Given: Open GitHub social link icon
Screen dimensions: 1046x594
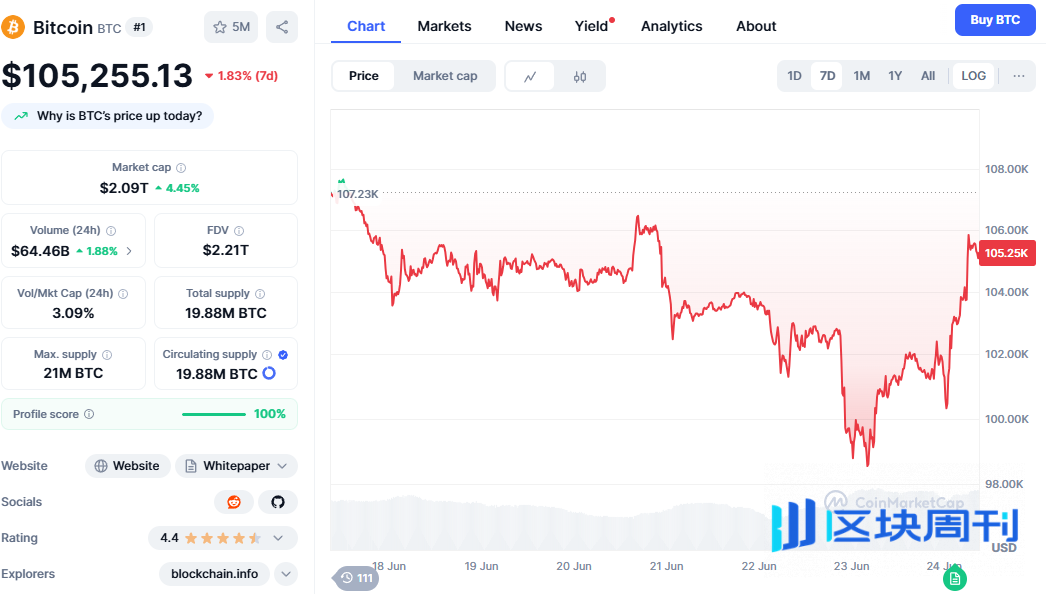Looking at the screenshot, I should tap(278, 502).
